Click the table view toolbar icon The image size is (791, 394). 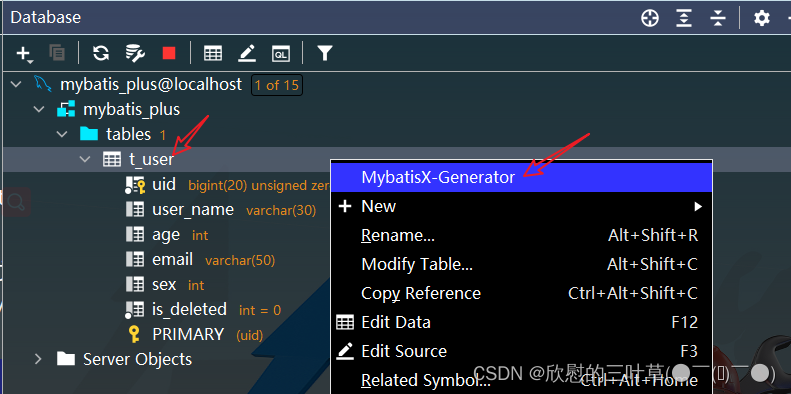213,53
